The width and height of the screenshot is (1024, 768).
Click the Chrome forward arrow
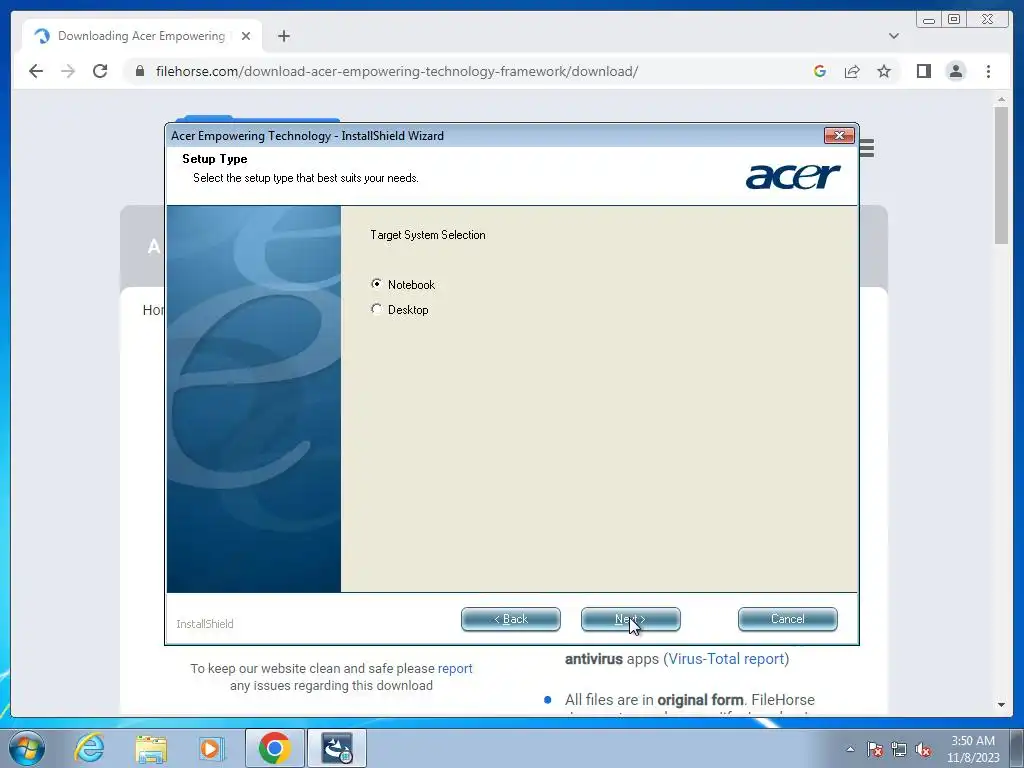pyautogui.click(x=68, y=71)
